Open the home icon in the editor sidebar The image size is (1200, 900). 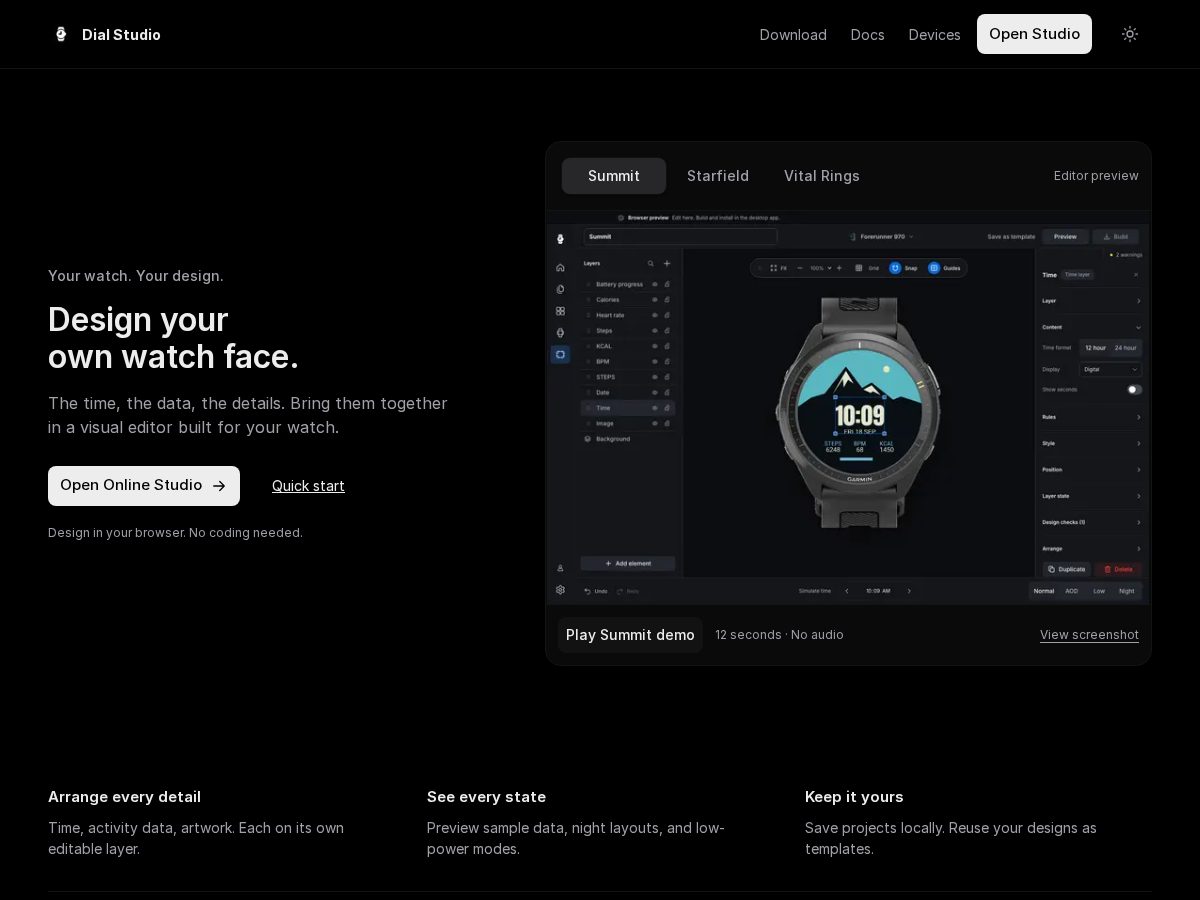click(x=560, y=267)
